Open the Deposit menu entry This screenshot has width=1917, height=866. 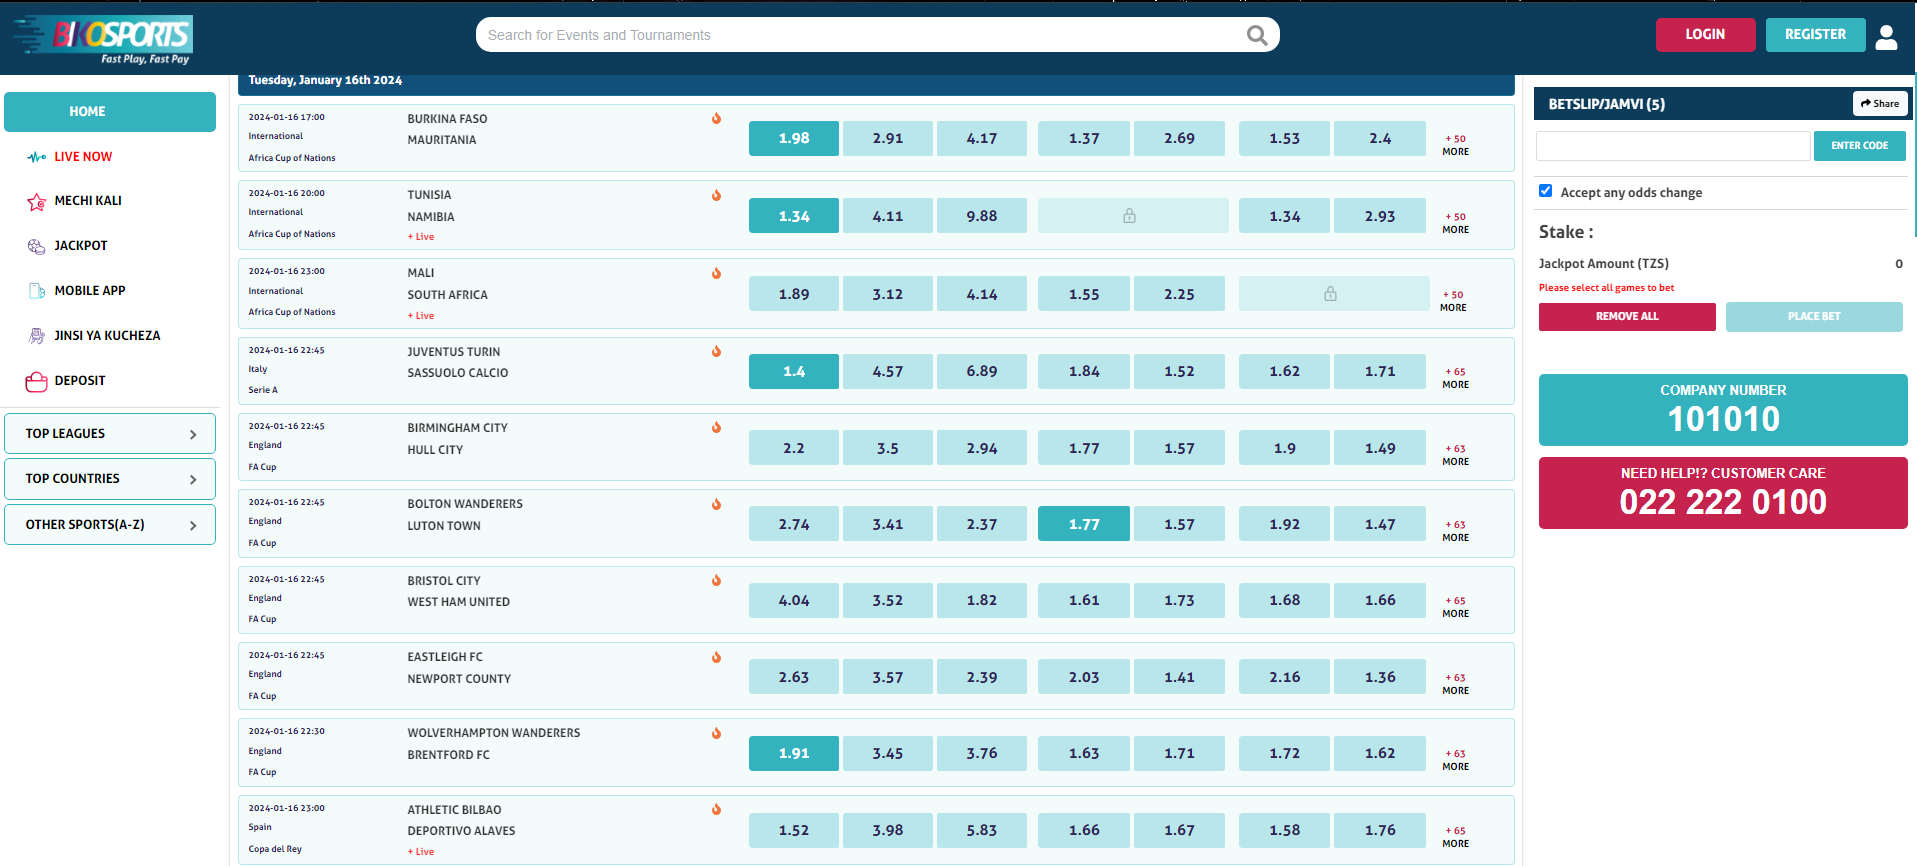coord(80,381)
